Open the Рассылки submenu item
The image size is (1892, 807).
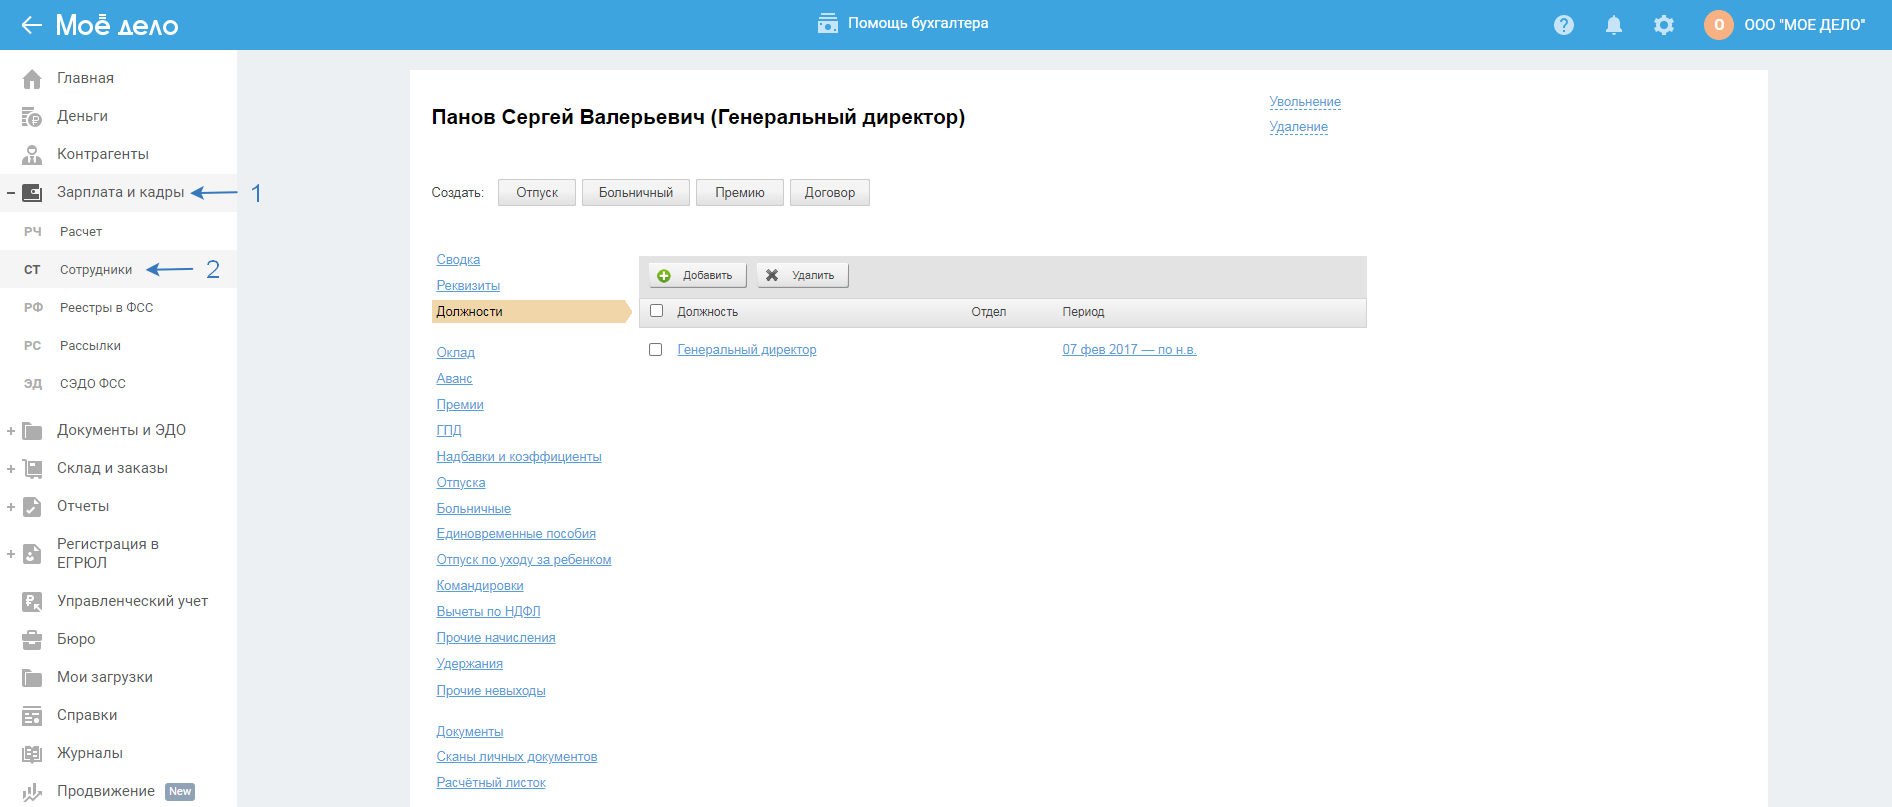point(90,346)
